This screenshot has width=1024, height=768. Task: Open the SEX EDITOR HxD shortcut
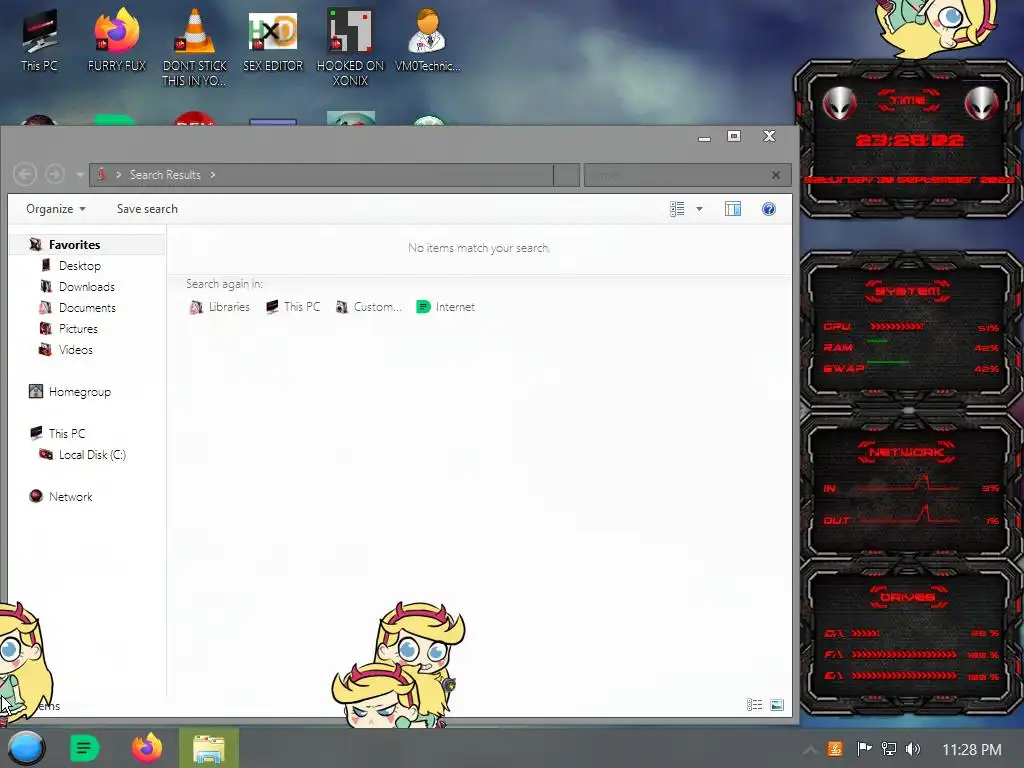coord(272,39)
